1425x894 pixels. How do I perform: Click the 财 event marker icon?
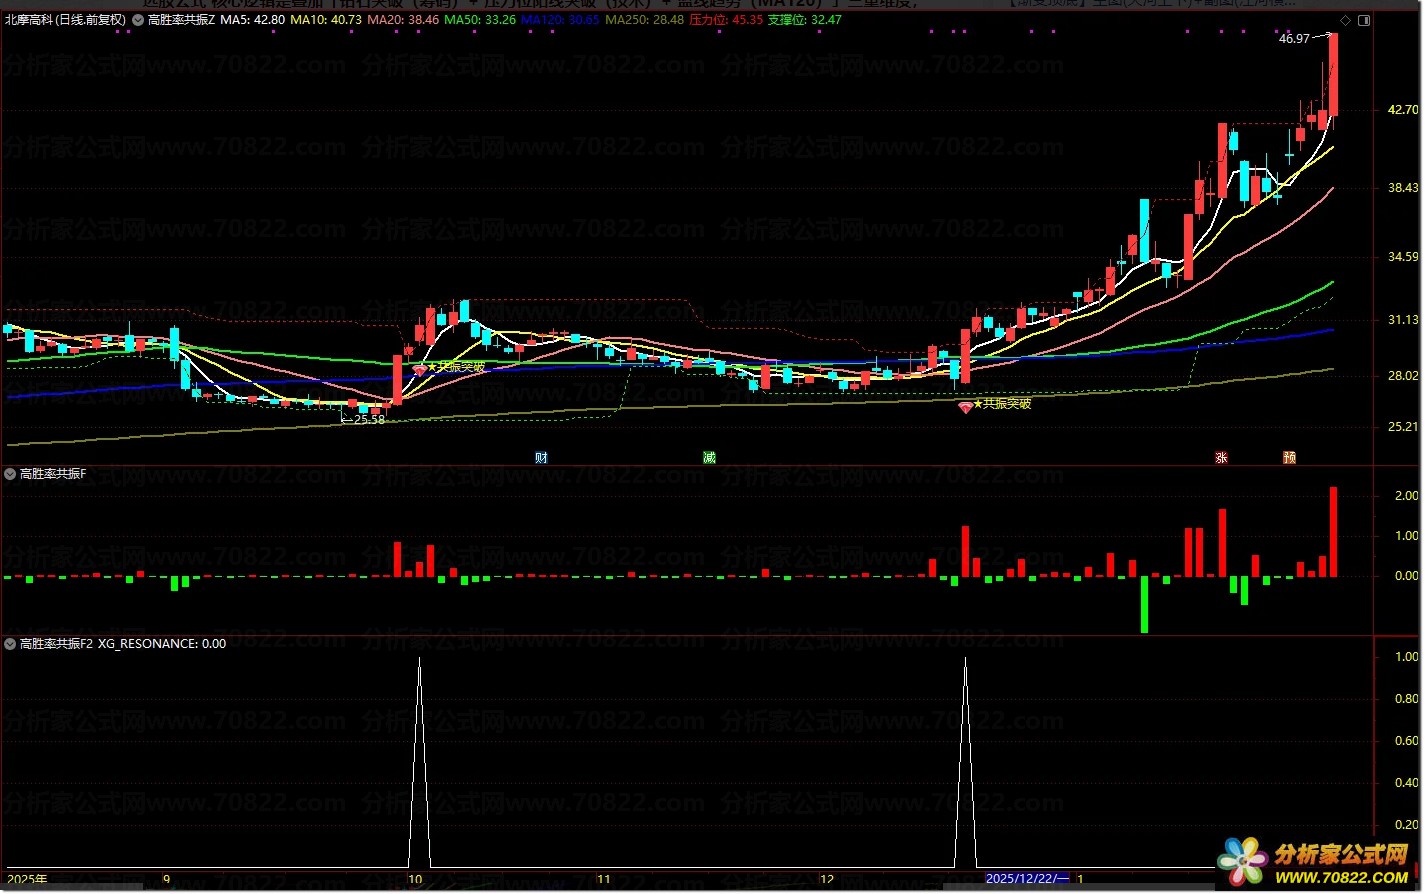click(x=541, y=458)
